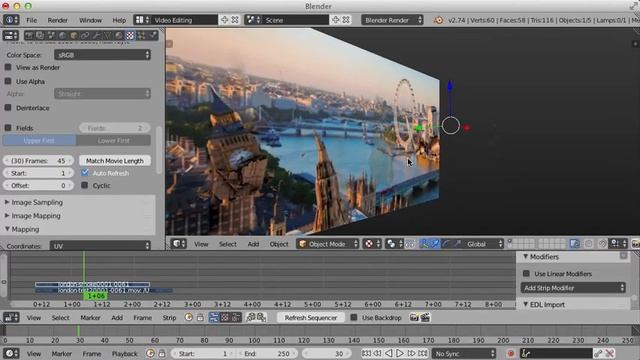This screenshot has height=360, width=640.
Task: Open the Window menu
Action: [x=90, y=20]
